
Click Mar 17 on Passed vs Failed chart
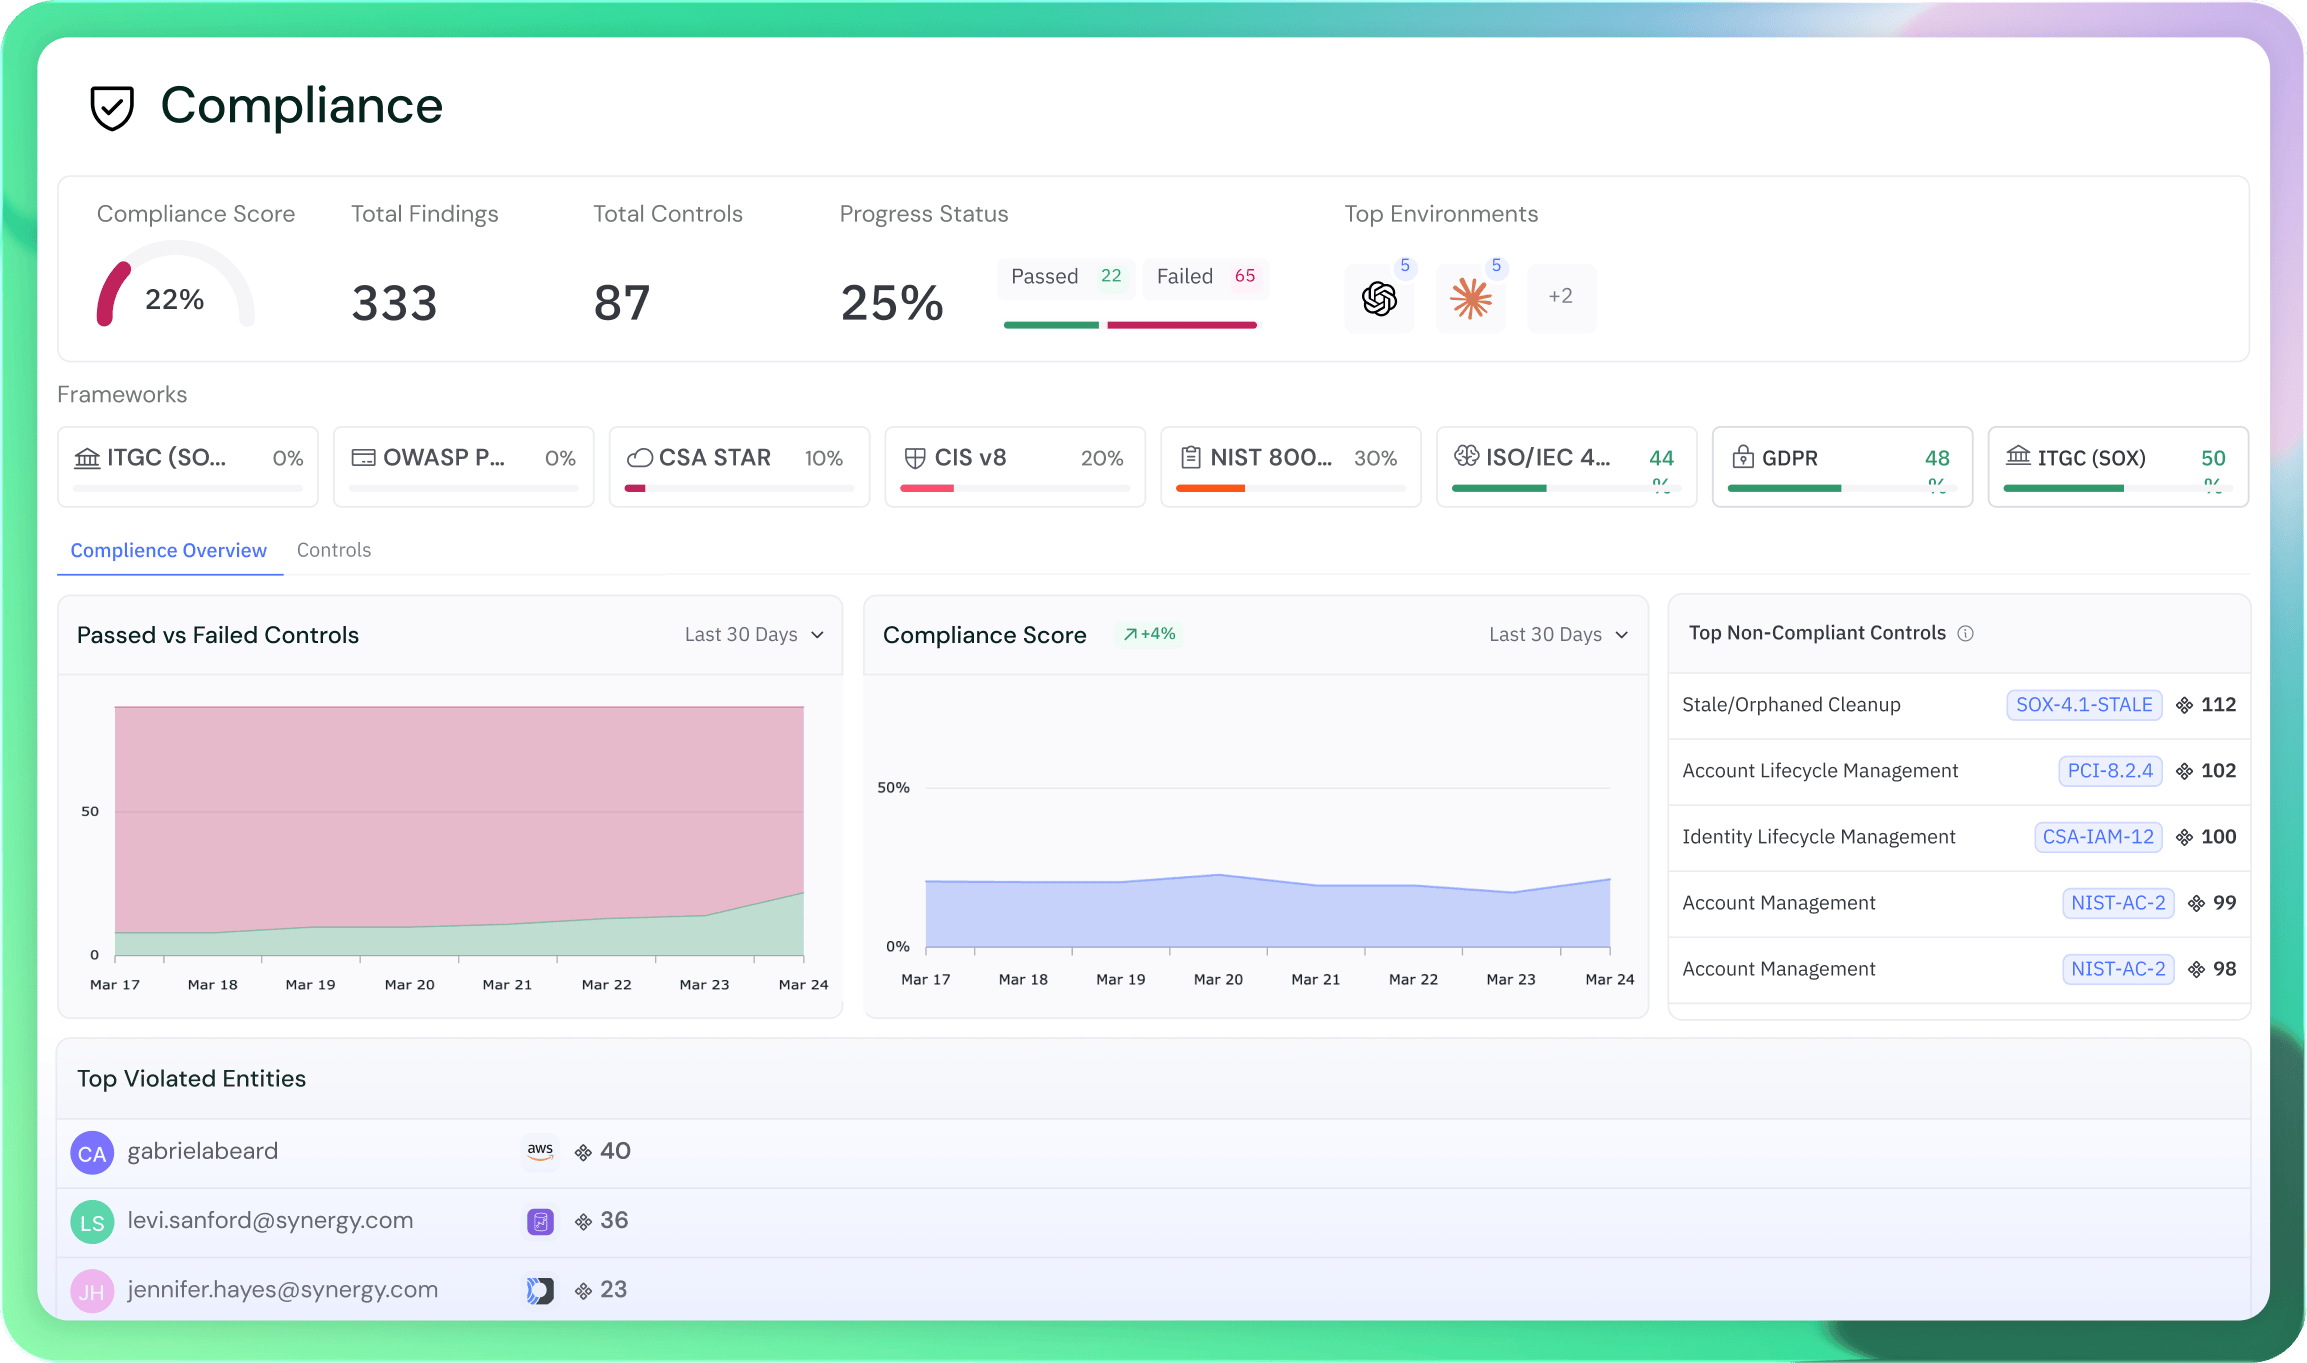[x=115, y=985]
